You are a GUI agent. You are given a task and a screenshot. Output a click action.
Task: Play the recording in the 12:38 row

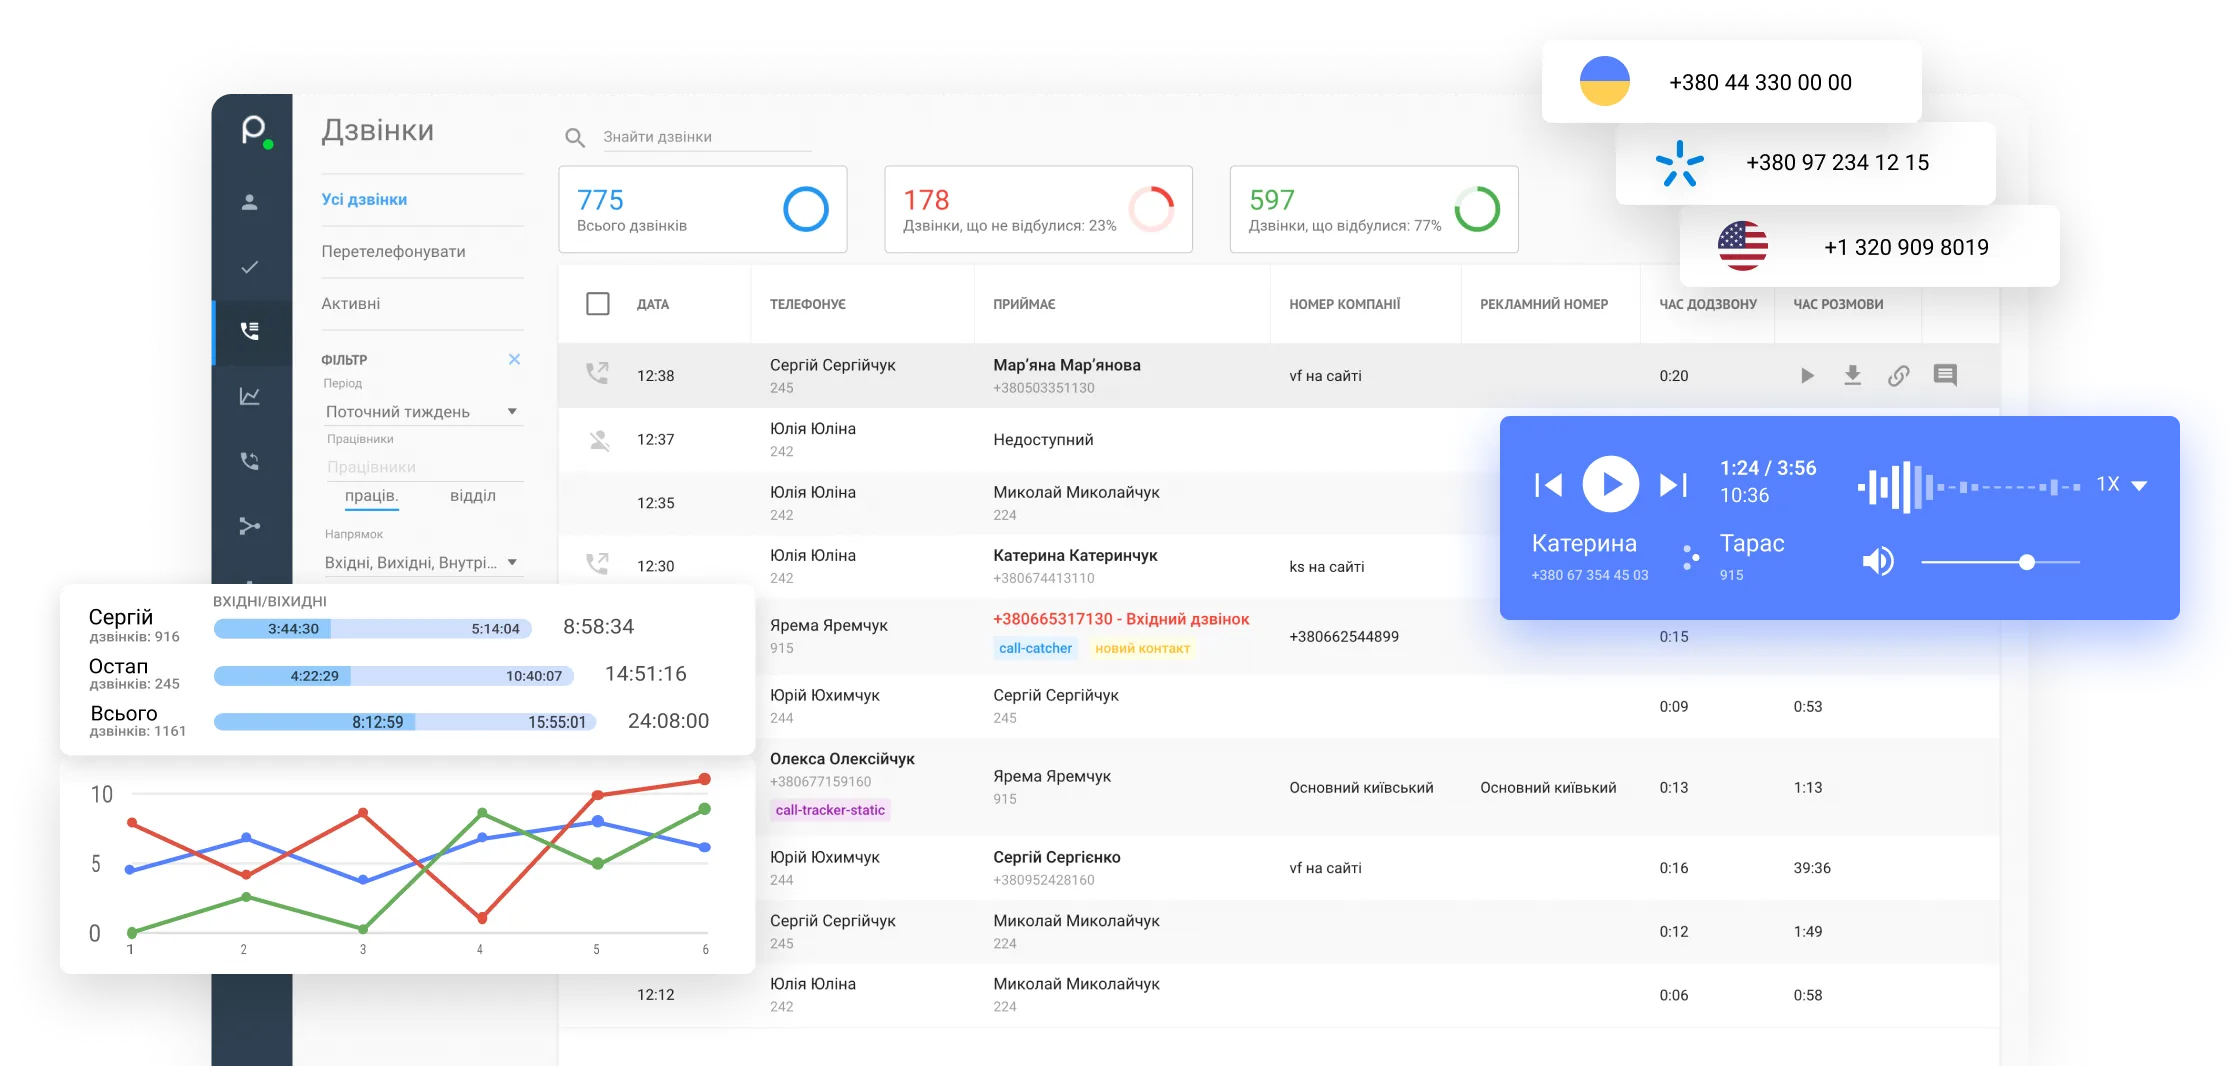pos(1807,376)
